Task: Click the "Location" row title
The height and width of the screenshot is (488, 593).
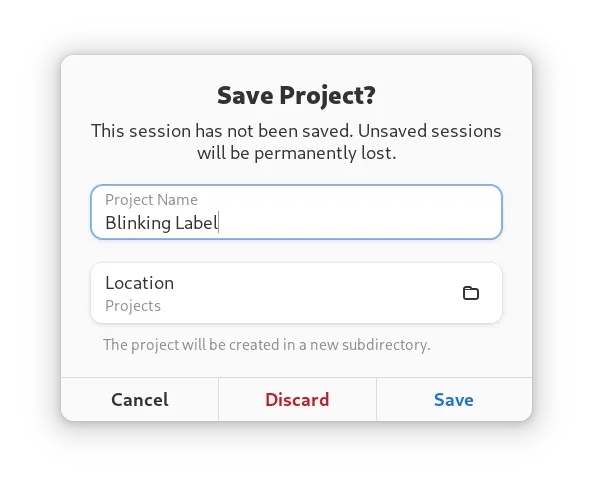Action: pyautogui.click(x=140, y=283)
